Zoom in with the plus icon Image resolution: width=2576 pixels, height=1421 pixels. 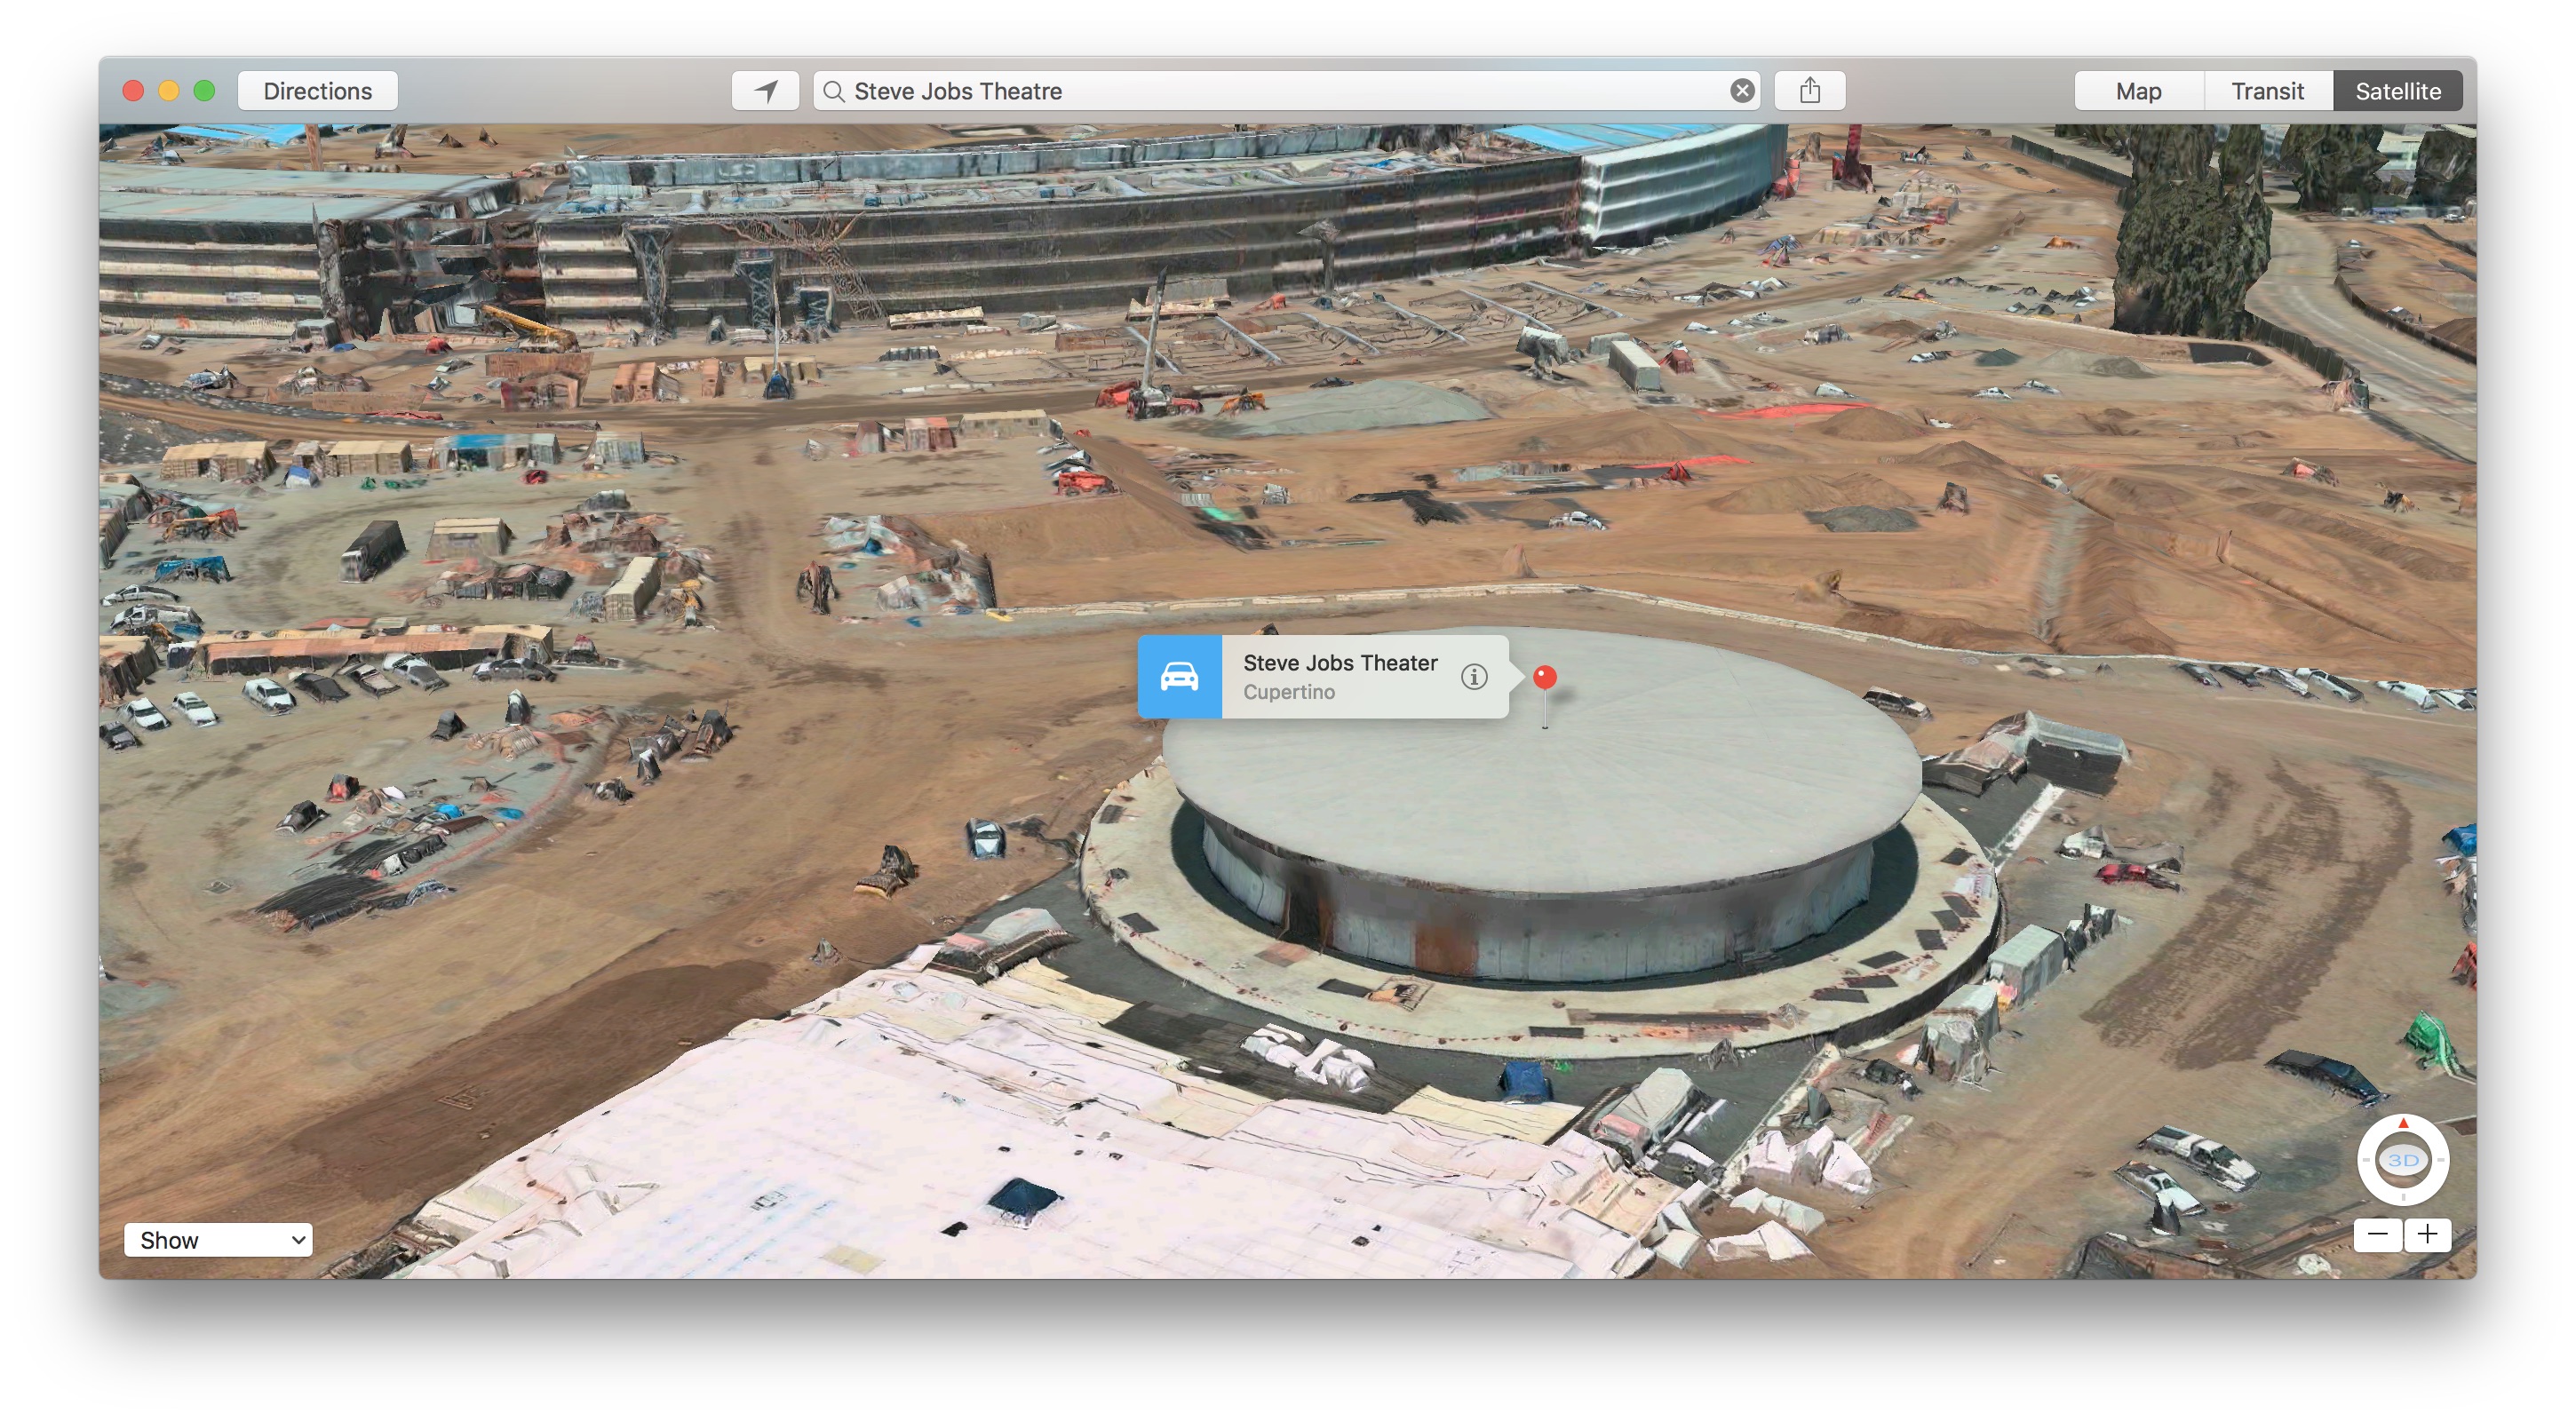pos(2428,1235)
